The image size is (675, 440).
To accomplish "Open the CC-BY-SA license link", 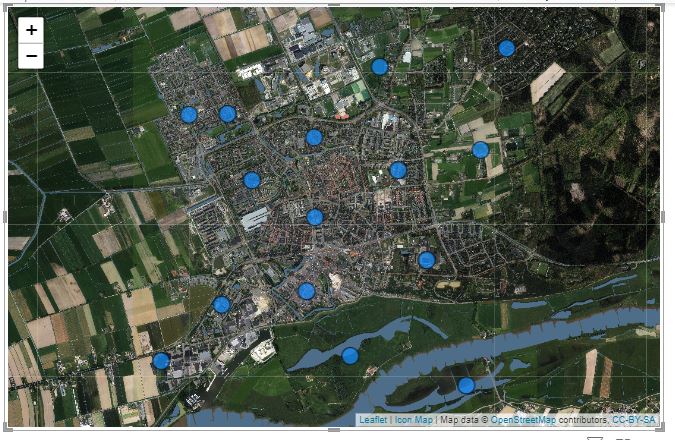I will tap(634, 420).
